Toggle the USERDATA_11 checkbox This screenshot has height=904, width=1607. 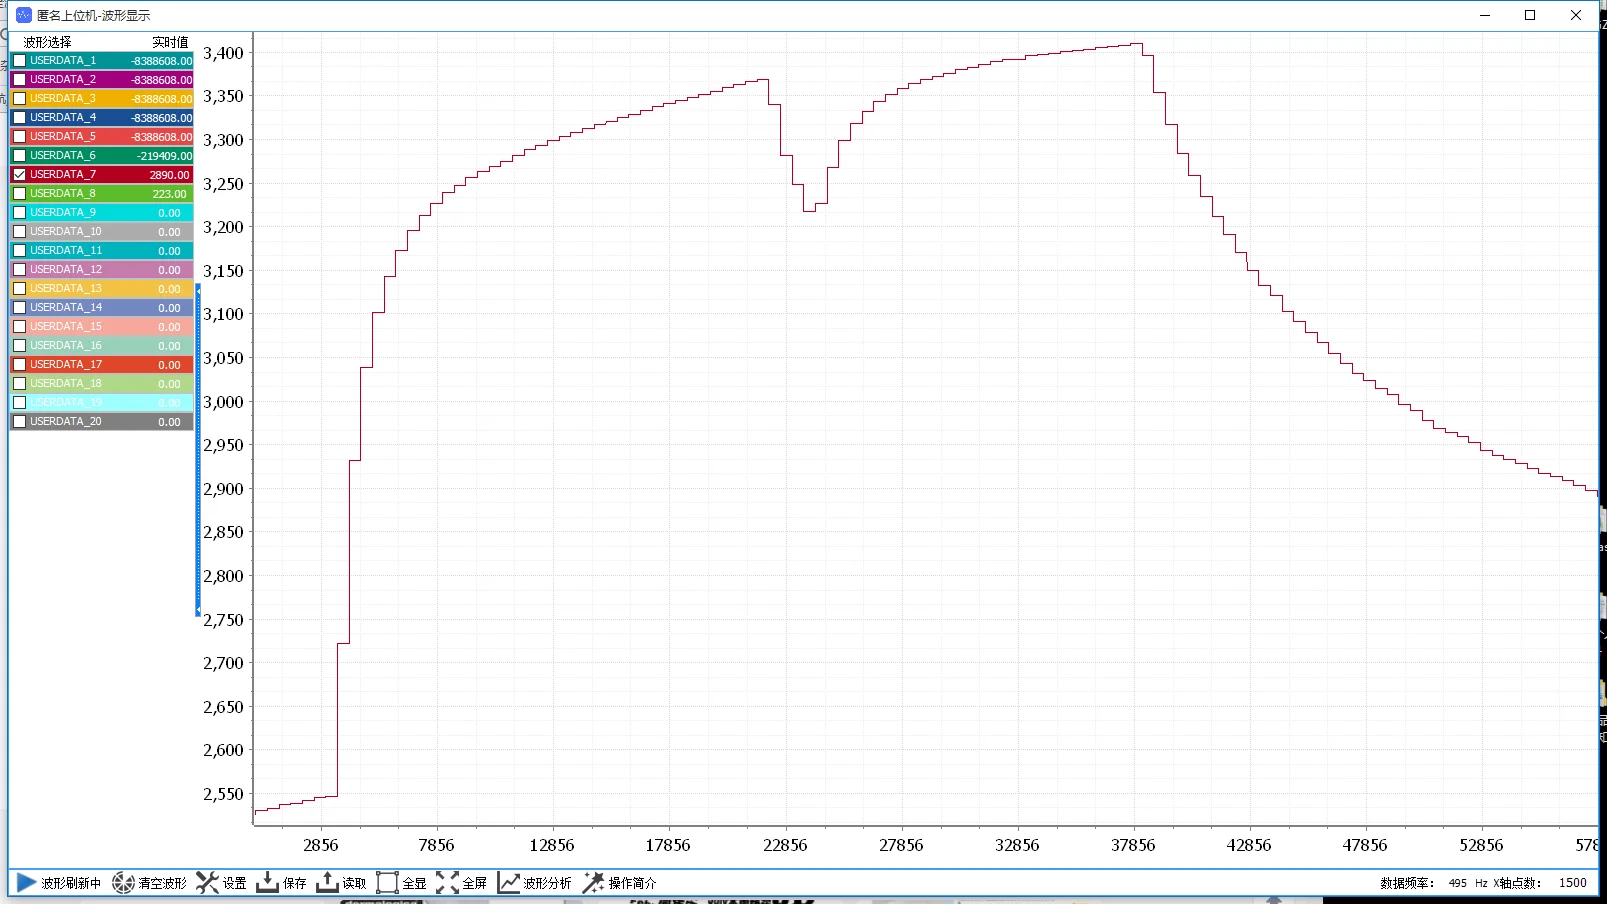coord(19,251)
